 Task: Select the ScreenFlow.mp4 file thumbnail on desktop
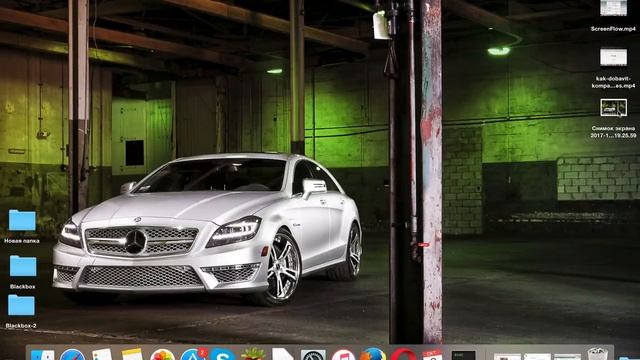click(x=613, y=8)
